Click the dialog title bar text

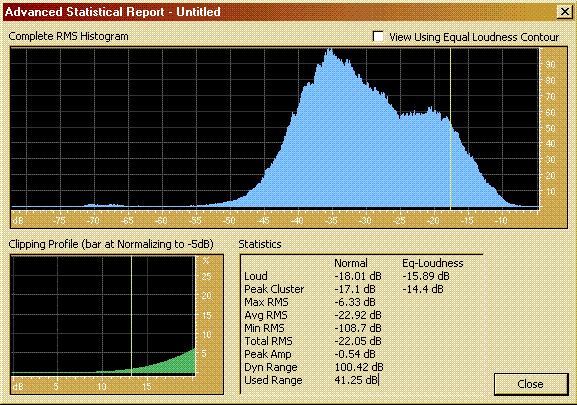113,12
